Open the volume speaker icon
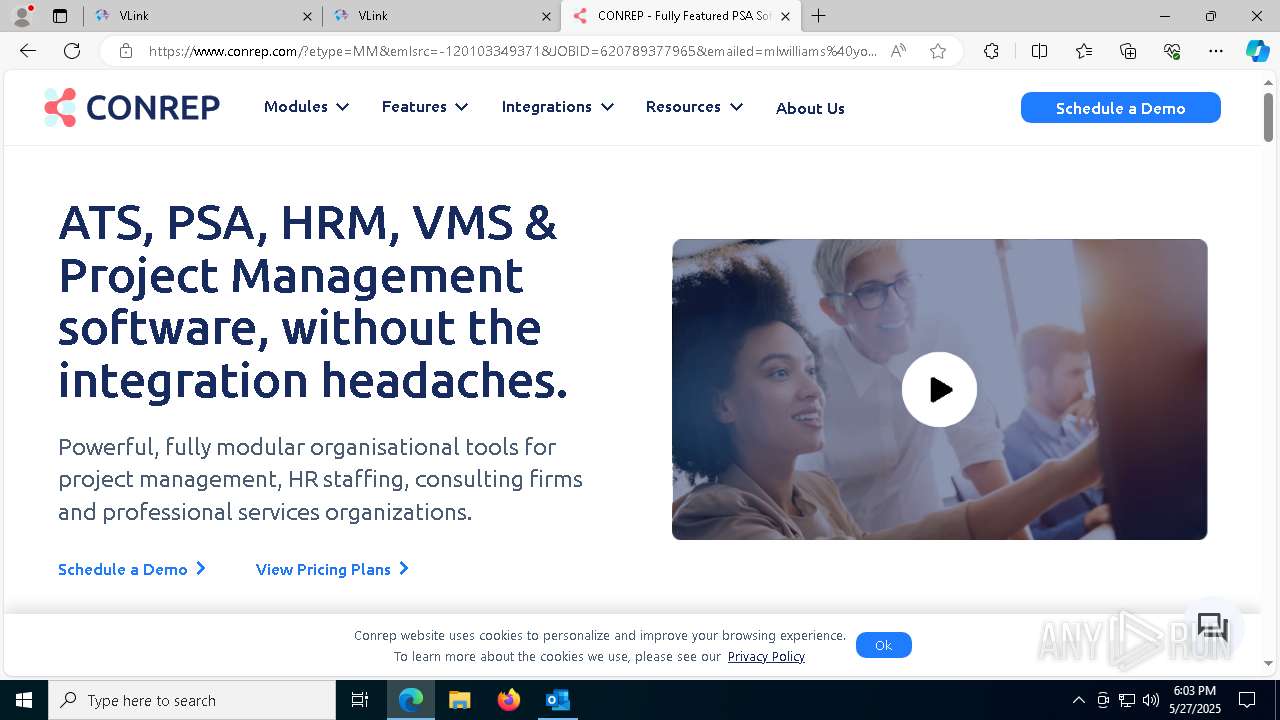Screen dimensions: 1280x720 (x=1150, y=700)
